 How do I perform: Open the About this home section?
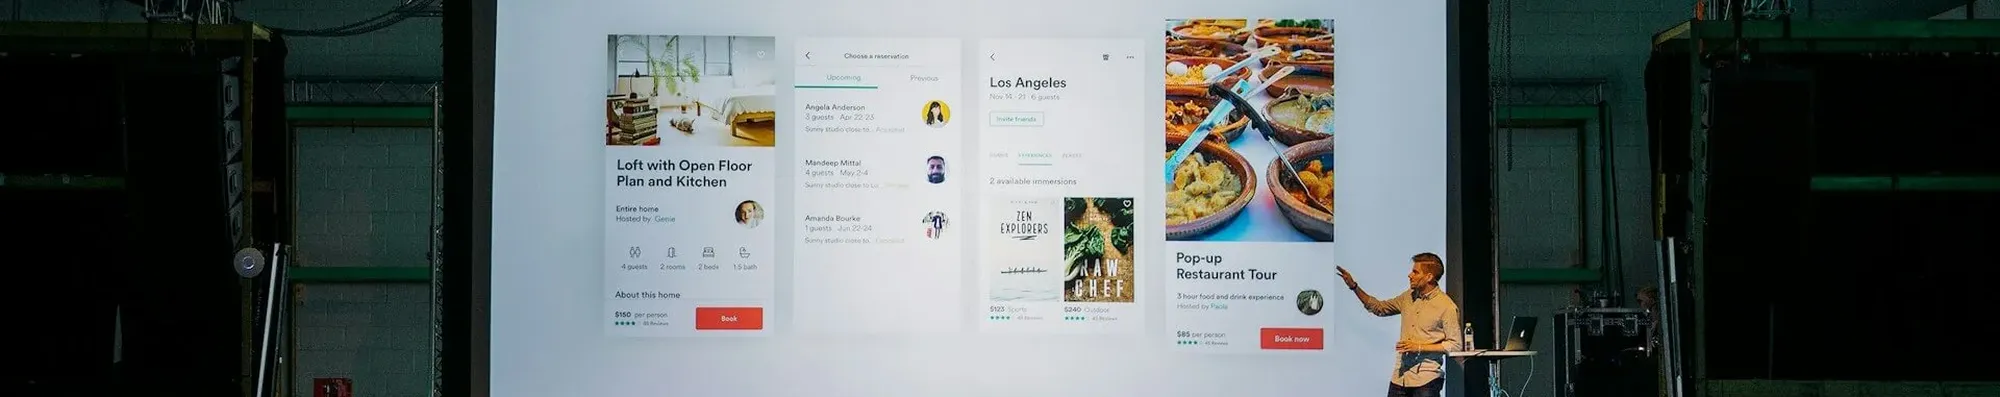click(x=648, y=295)
